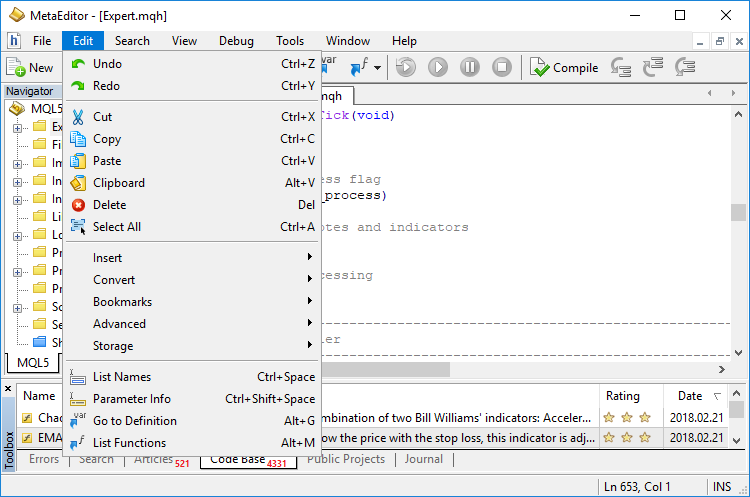The height and width of the screenshot is (497, 750).
Task: Click the red Delete icon
Action: [x=78, y=205]
